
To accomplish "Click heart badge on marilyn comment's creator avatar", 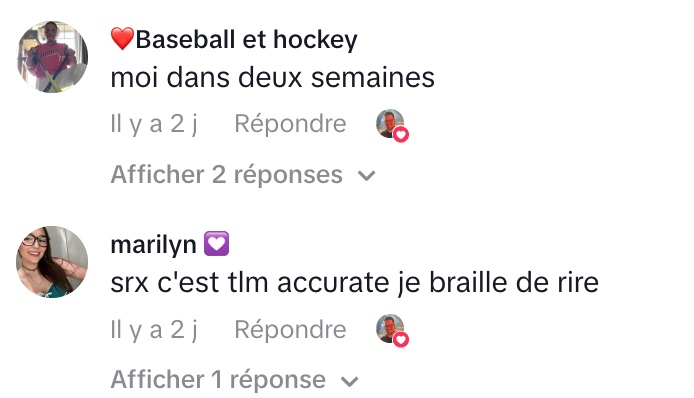I will point(401,340).
